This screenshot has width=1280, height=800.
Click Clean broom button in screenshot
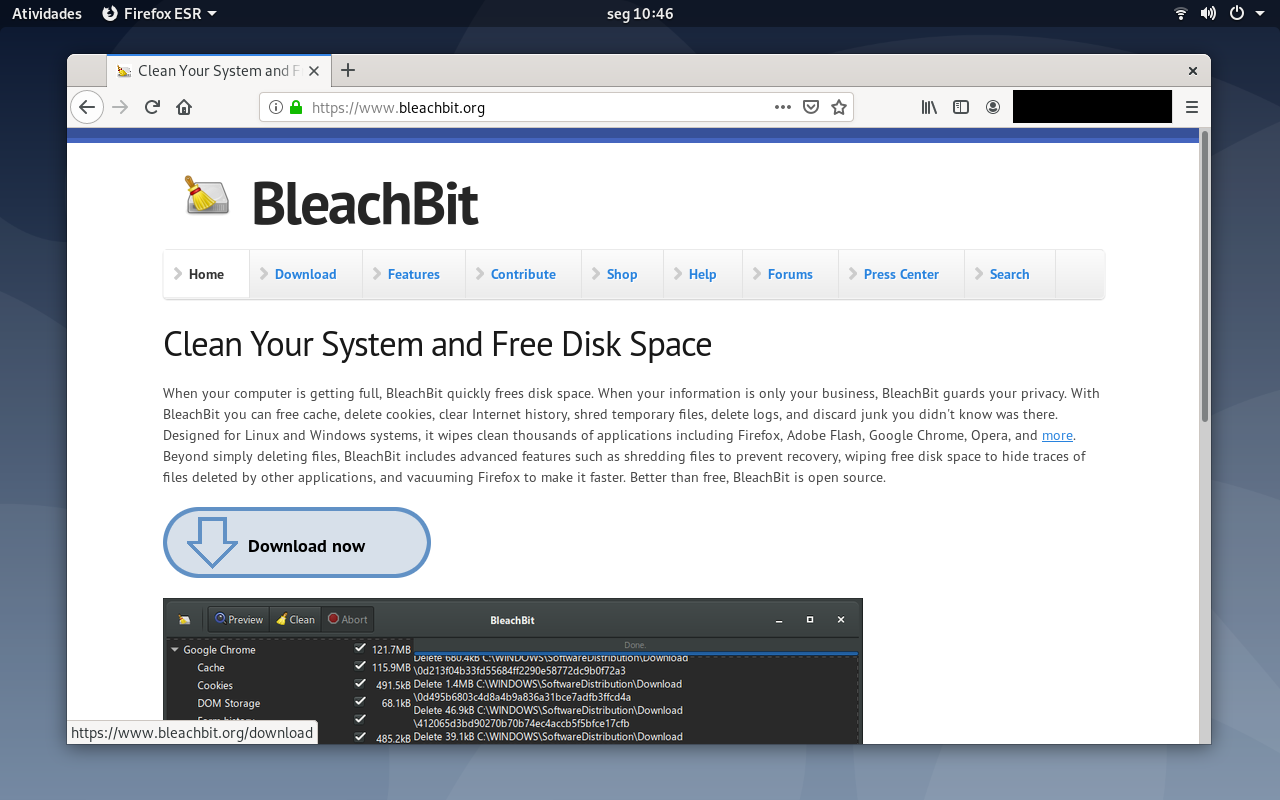pyautogui.click(x=295, y=619)
